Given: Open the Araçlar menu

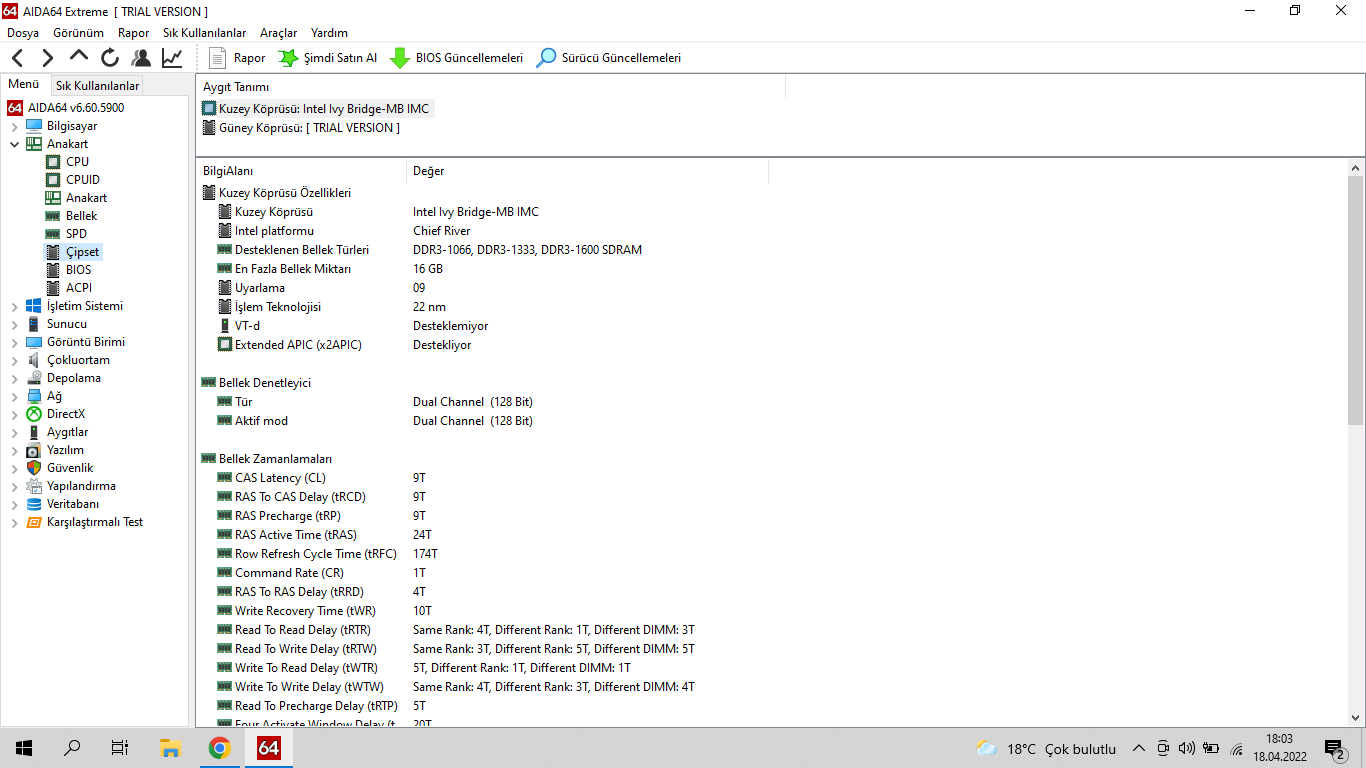Looking at the screenshot, I should 279,33.
